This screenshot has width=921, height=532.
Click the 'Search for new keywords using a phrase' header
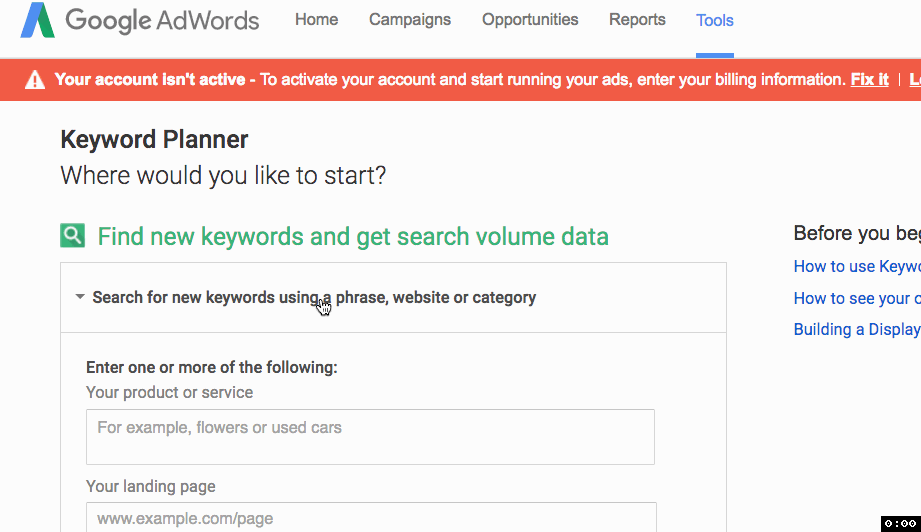pos(314,297)
